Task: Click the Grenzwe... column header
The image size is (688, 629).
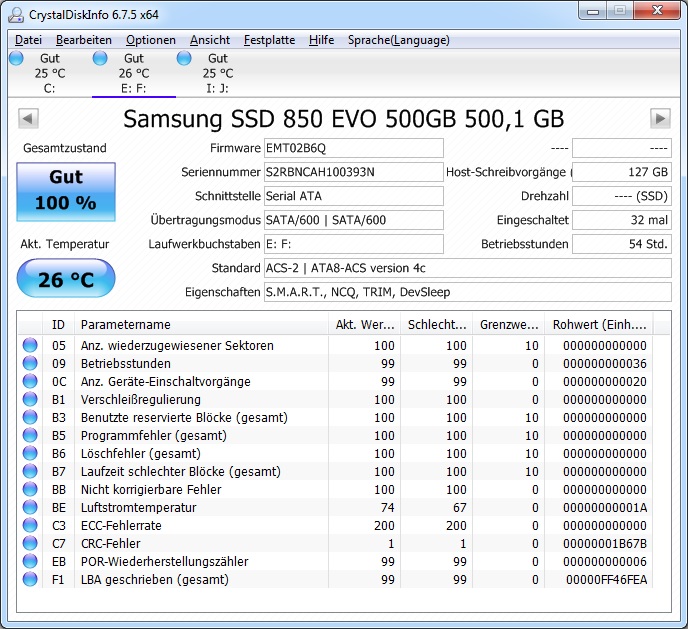Action: (x=509, y=325)
